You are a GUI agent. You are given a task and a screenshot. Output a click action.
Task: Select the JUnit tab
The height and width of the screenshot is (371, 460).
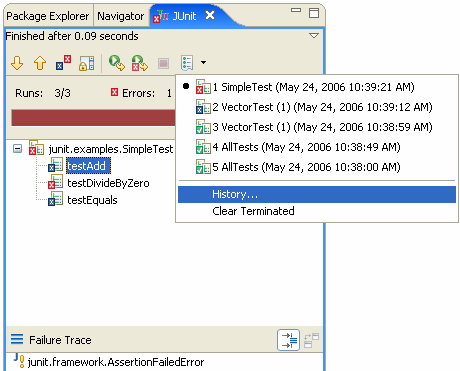coord(184,16)
